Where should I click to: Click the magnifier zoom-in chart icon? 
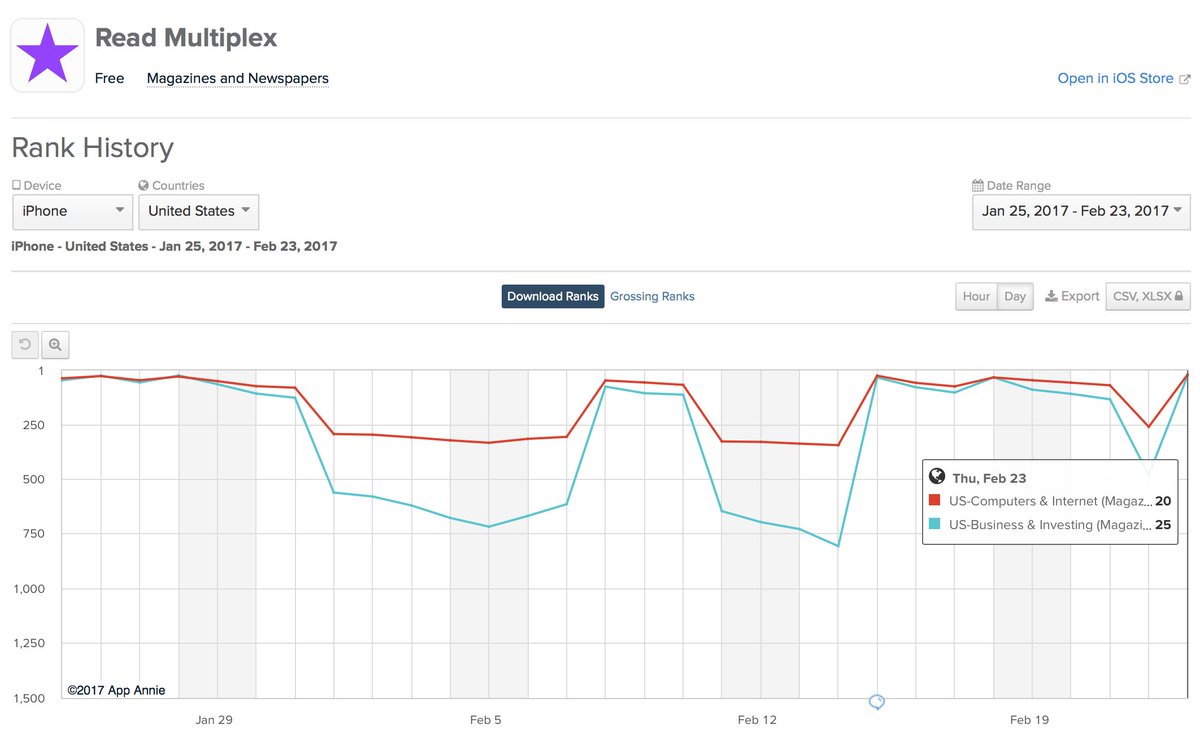[x=55, y=345]
